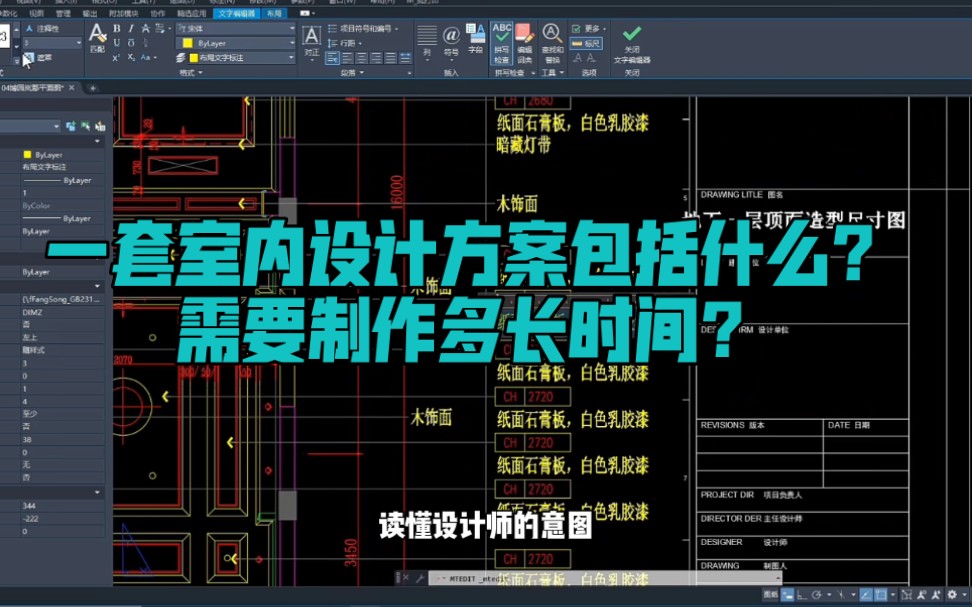Apply bold to the text
This screenshot has width=972, height=607.
pos(114,30)
